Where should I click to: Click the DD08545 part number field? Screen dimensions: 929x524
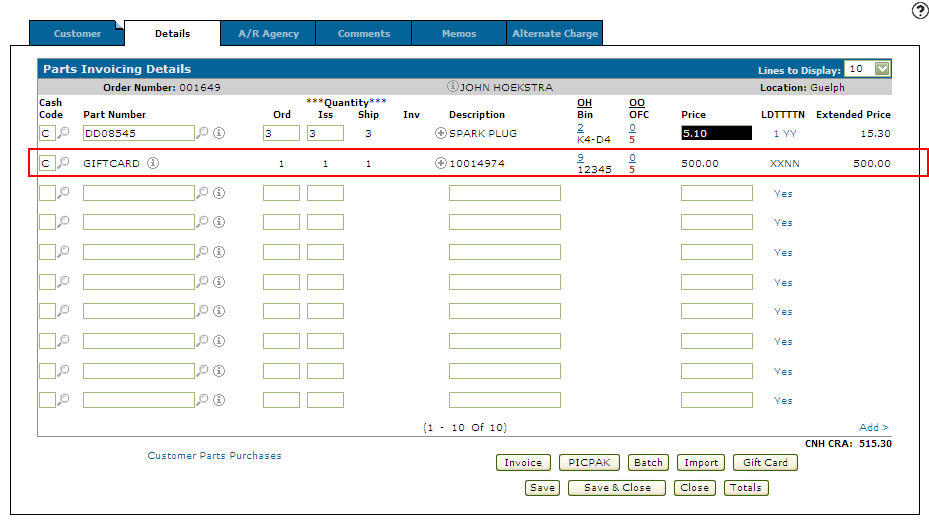tap(139, 133)
